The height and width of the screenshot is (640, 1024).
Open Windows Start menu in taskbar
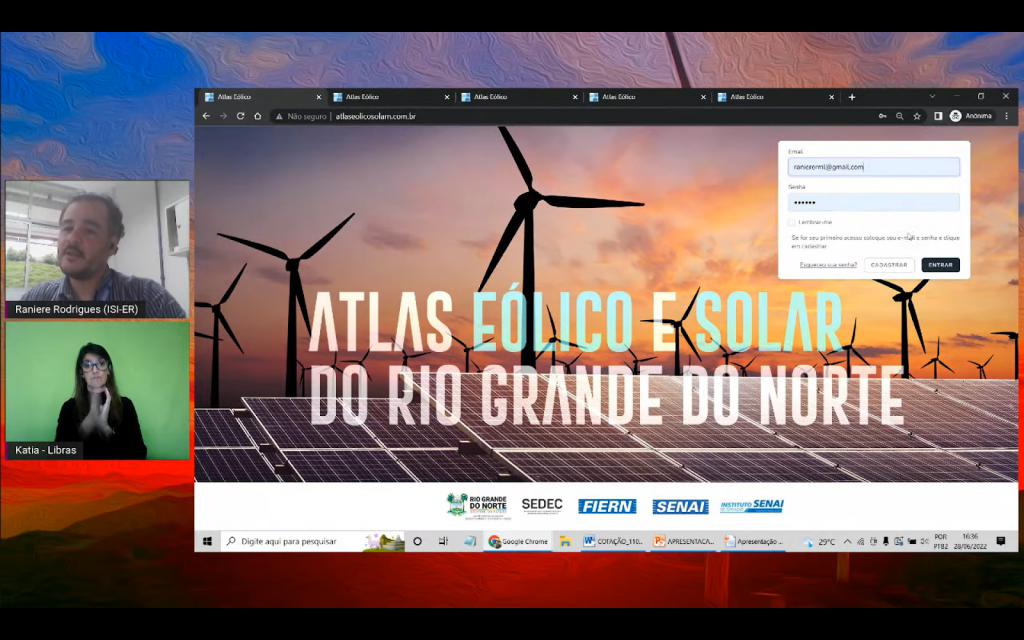click(207, 542)
